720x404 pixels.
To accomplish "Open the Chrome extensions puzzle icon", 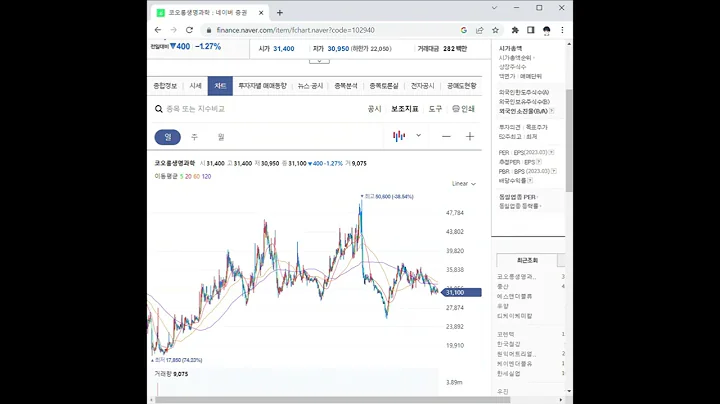I will (515, 30).
